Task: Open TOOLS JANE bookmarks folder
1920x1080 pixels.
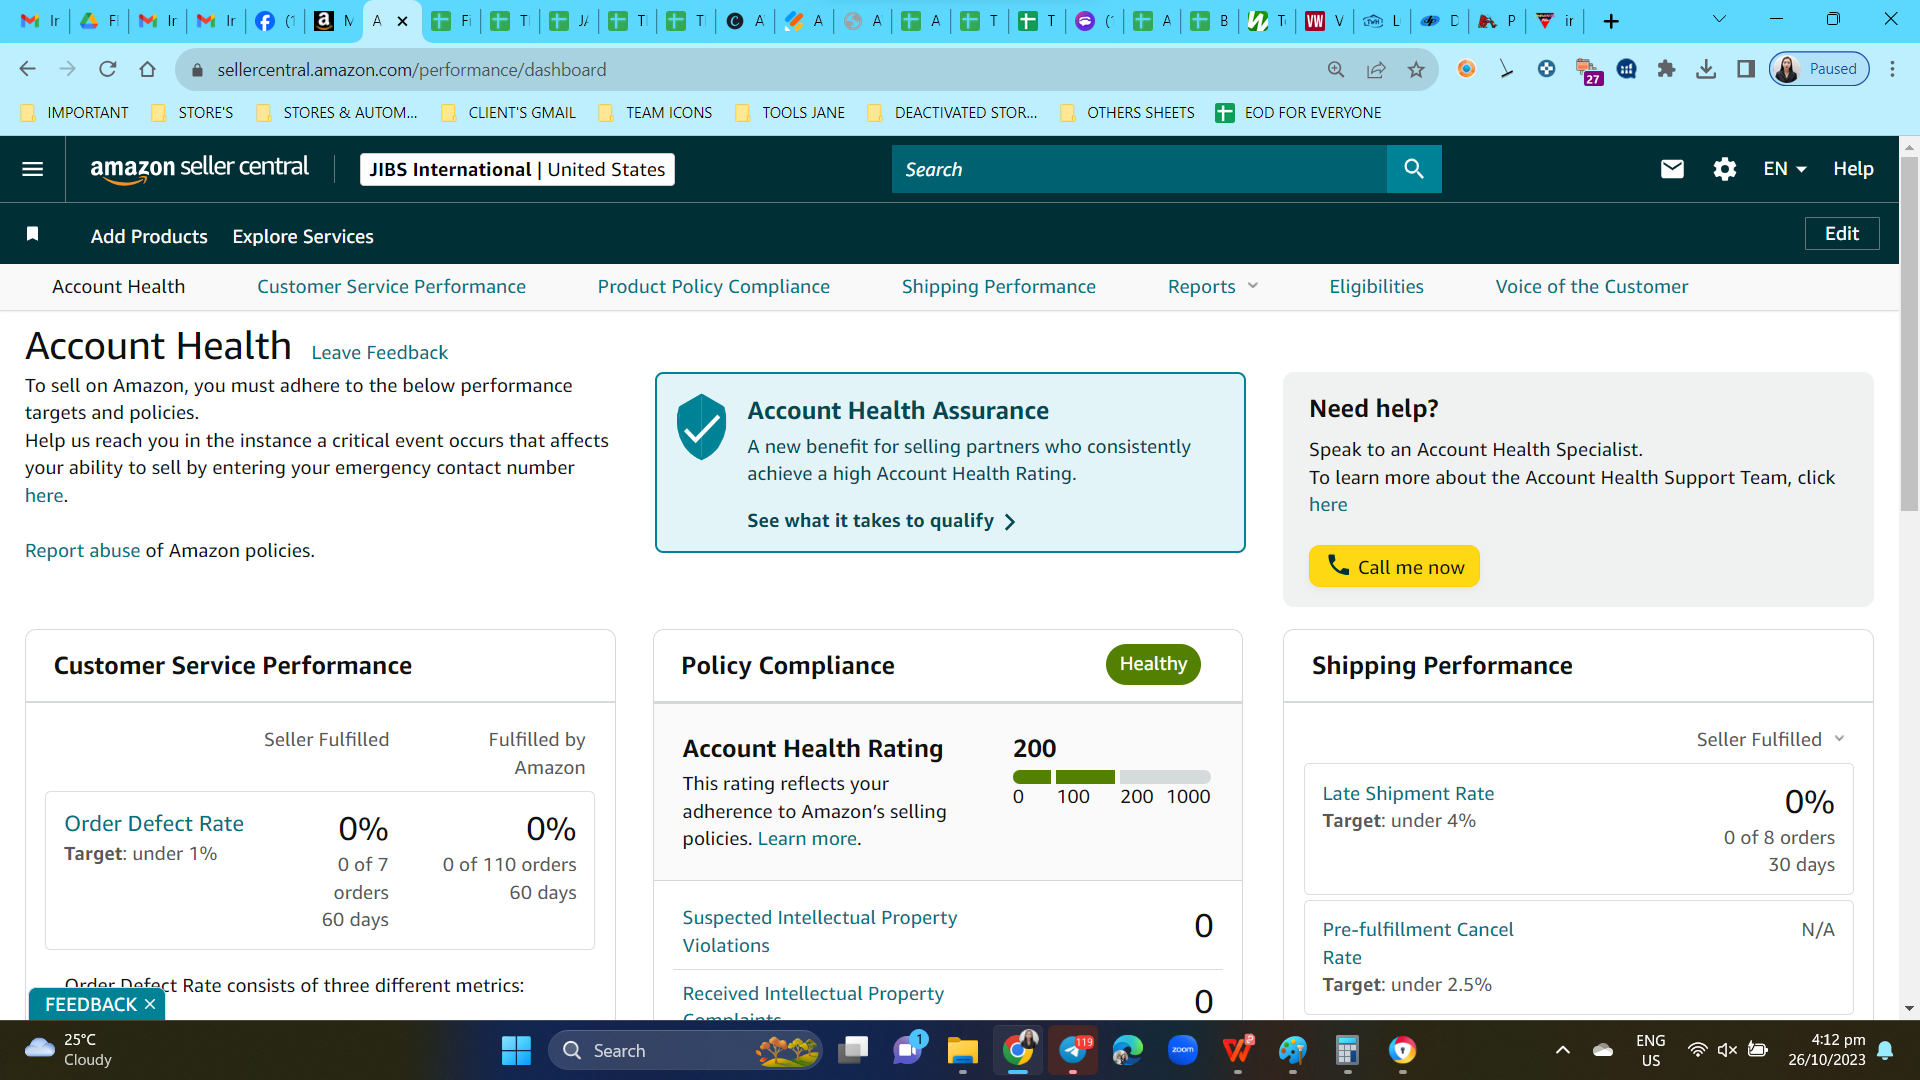Action: [x=790, y=113]
